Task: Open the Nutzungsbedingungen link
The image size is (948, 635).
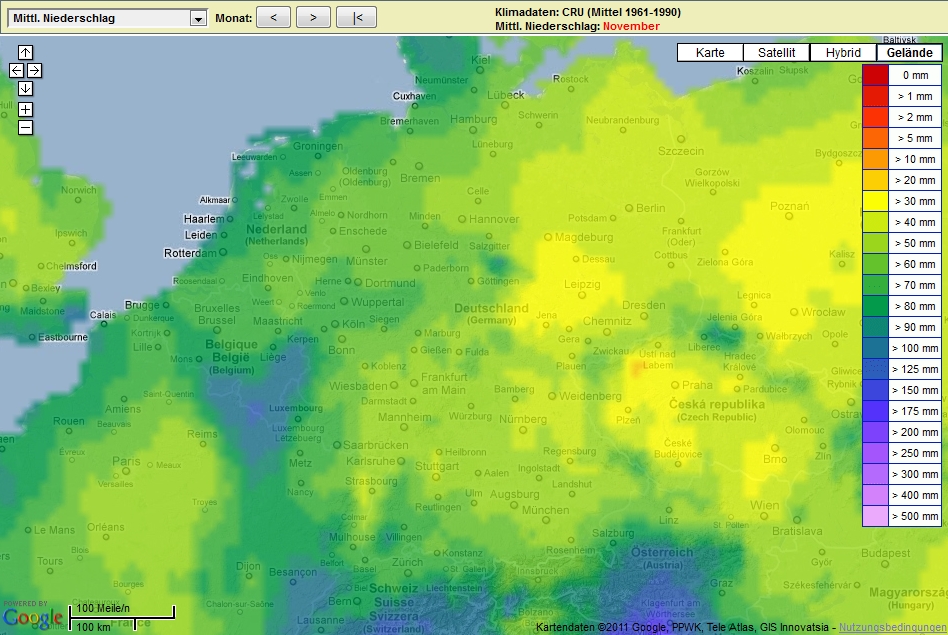Action: coord(892,627)
